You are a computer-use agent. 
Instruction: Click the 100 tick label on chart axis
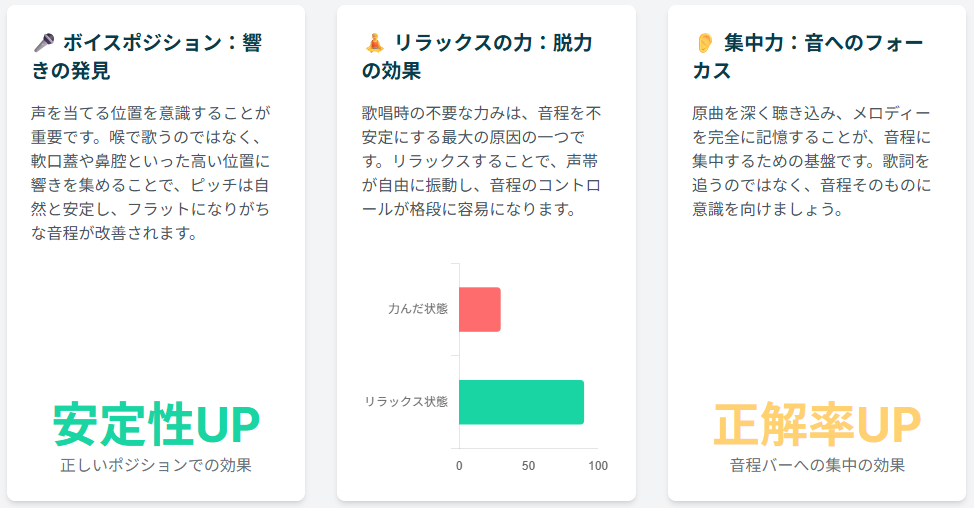coord(598,466)
